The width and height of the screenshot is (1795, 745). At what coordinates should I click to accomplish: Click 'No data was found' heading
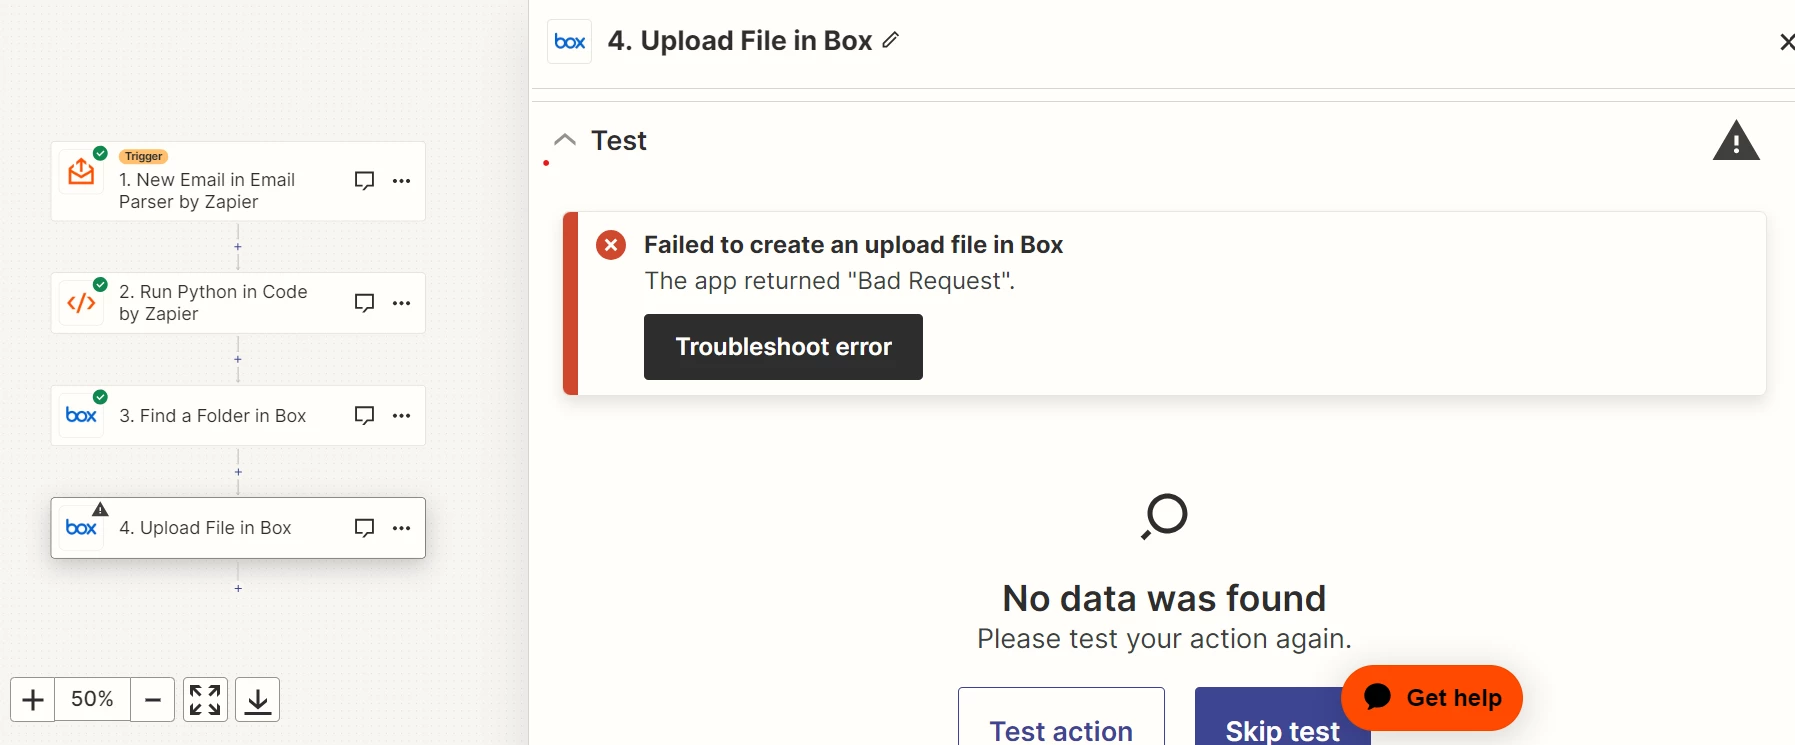pyautogui.click(x=1164, y=598)
